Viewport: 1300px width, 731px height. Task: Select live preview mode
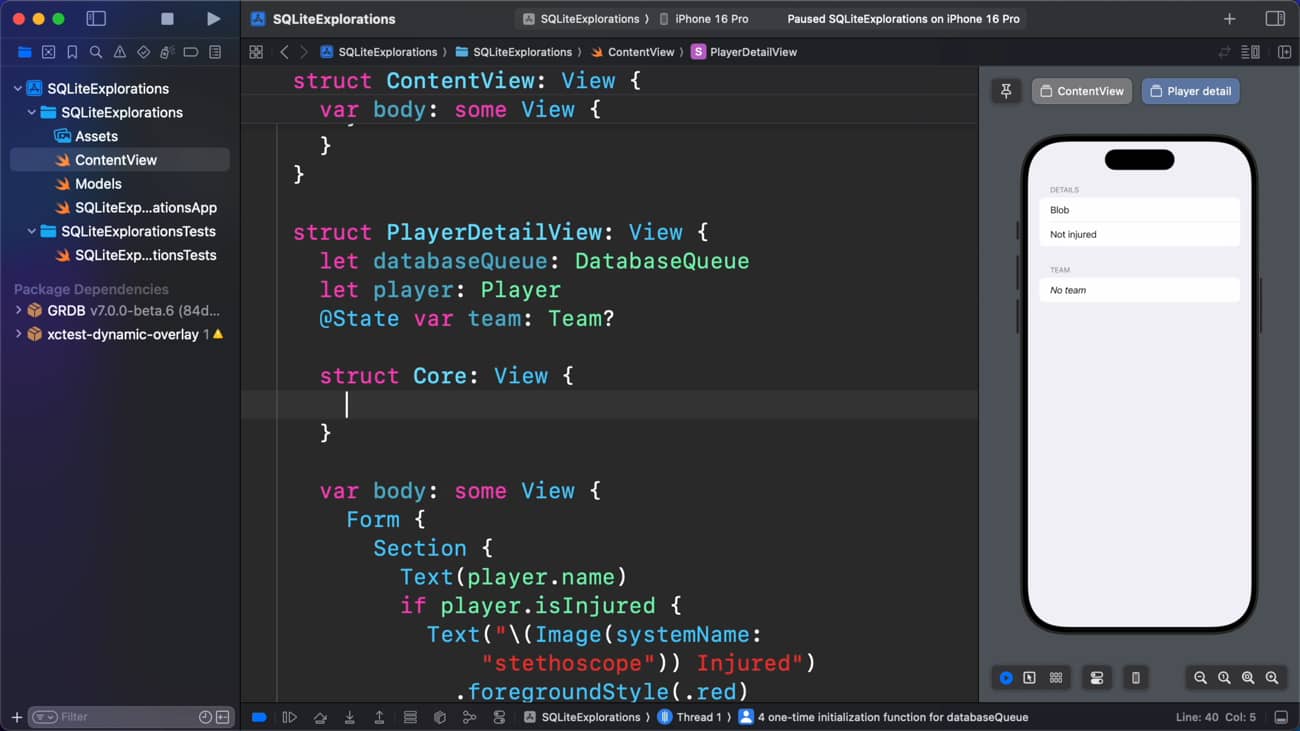pos(1006,678)
